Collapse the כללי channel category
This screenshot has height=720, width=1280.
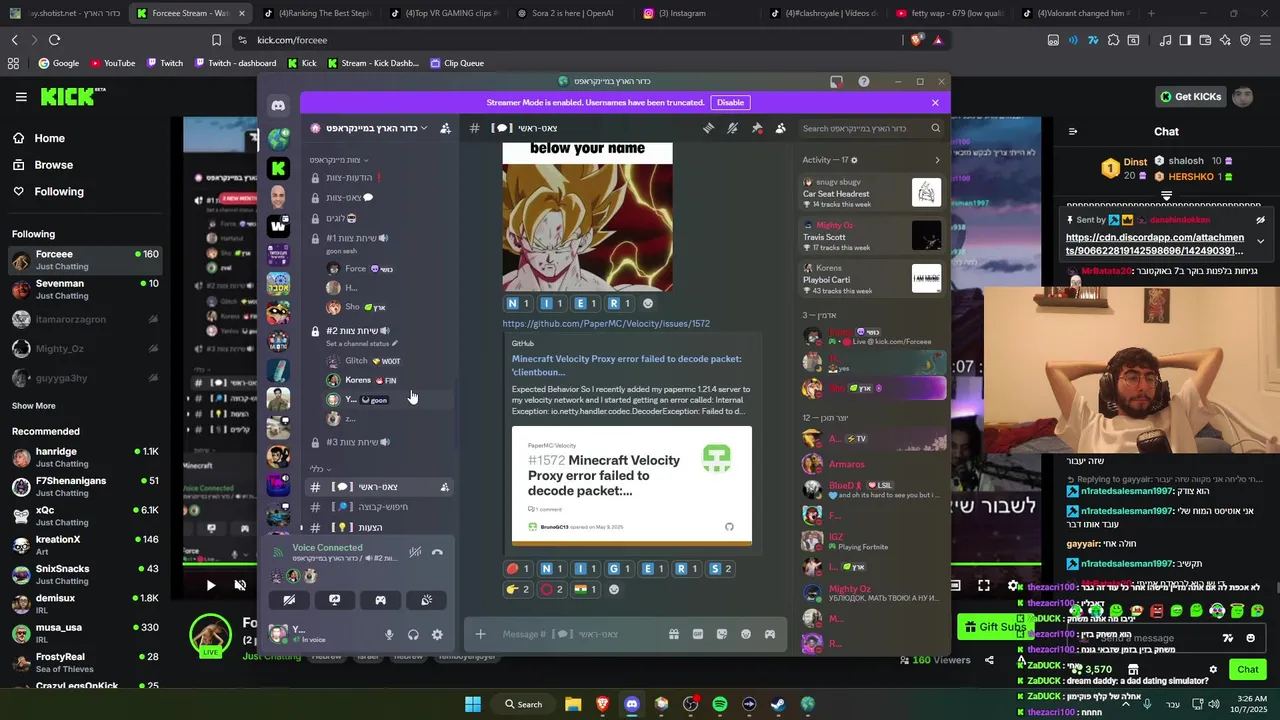tap(320, 469)
